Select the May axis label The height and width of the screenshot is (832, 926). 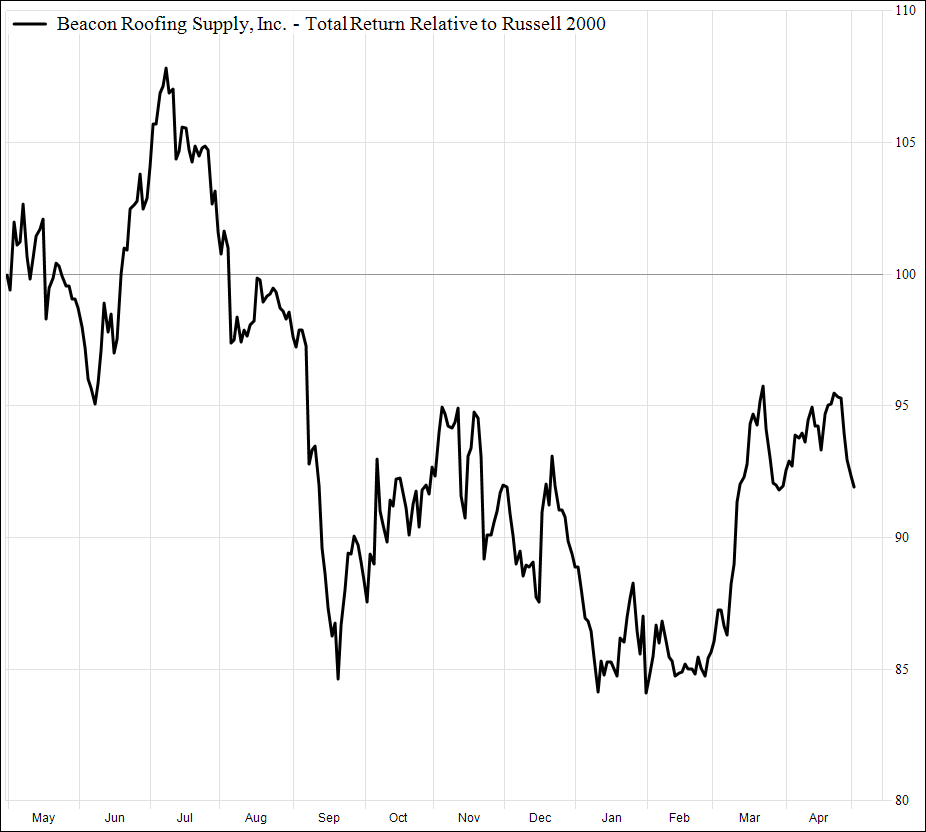43,817
